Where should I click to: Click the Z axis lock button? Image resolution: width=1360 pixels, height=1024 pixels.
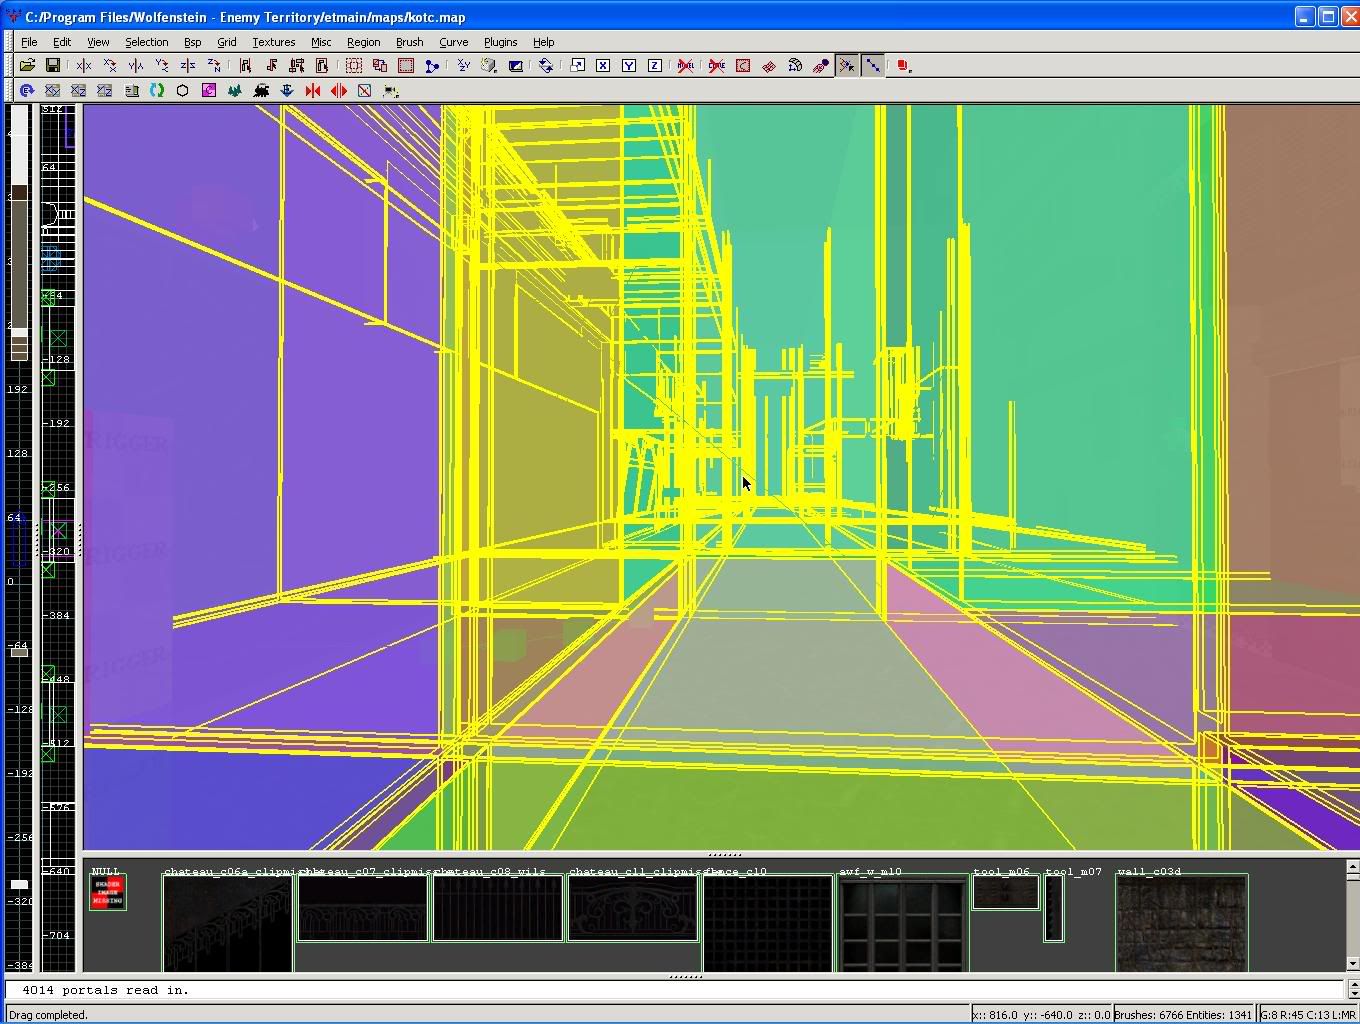[x=655, y=66]
